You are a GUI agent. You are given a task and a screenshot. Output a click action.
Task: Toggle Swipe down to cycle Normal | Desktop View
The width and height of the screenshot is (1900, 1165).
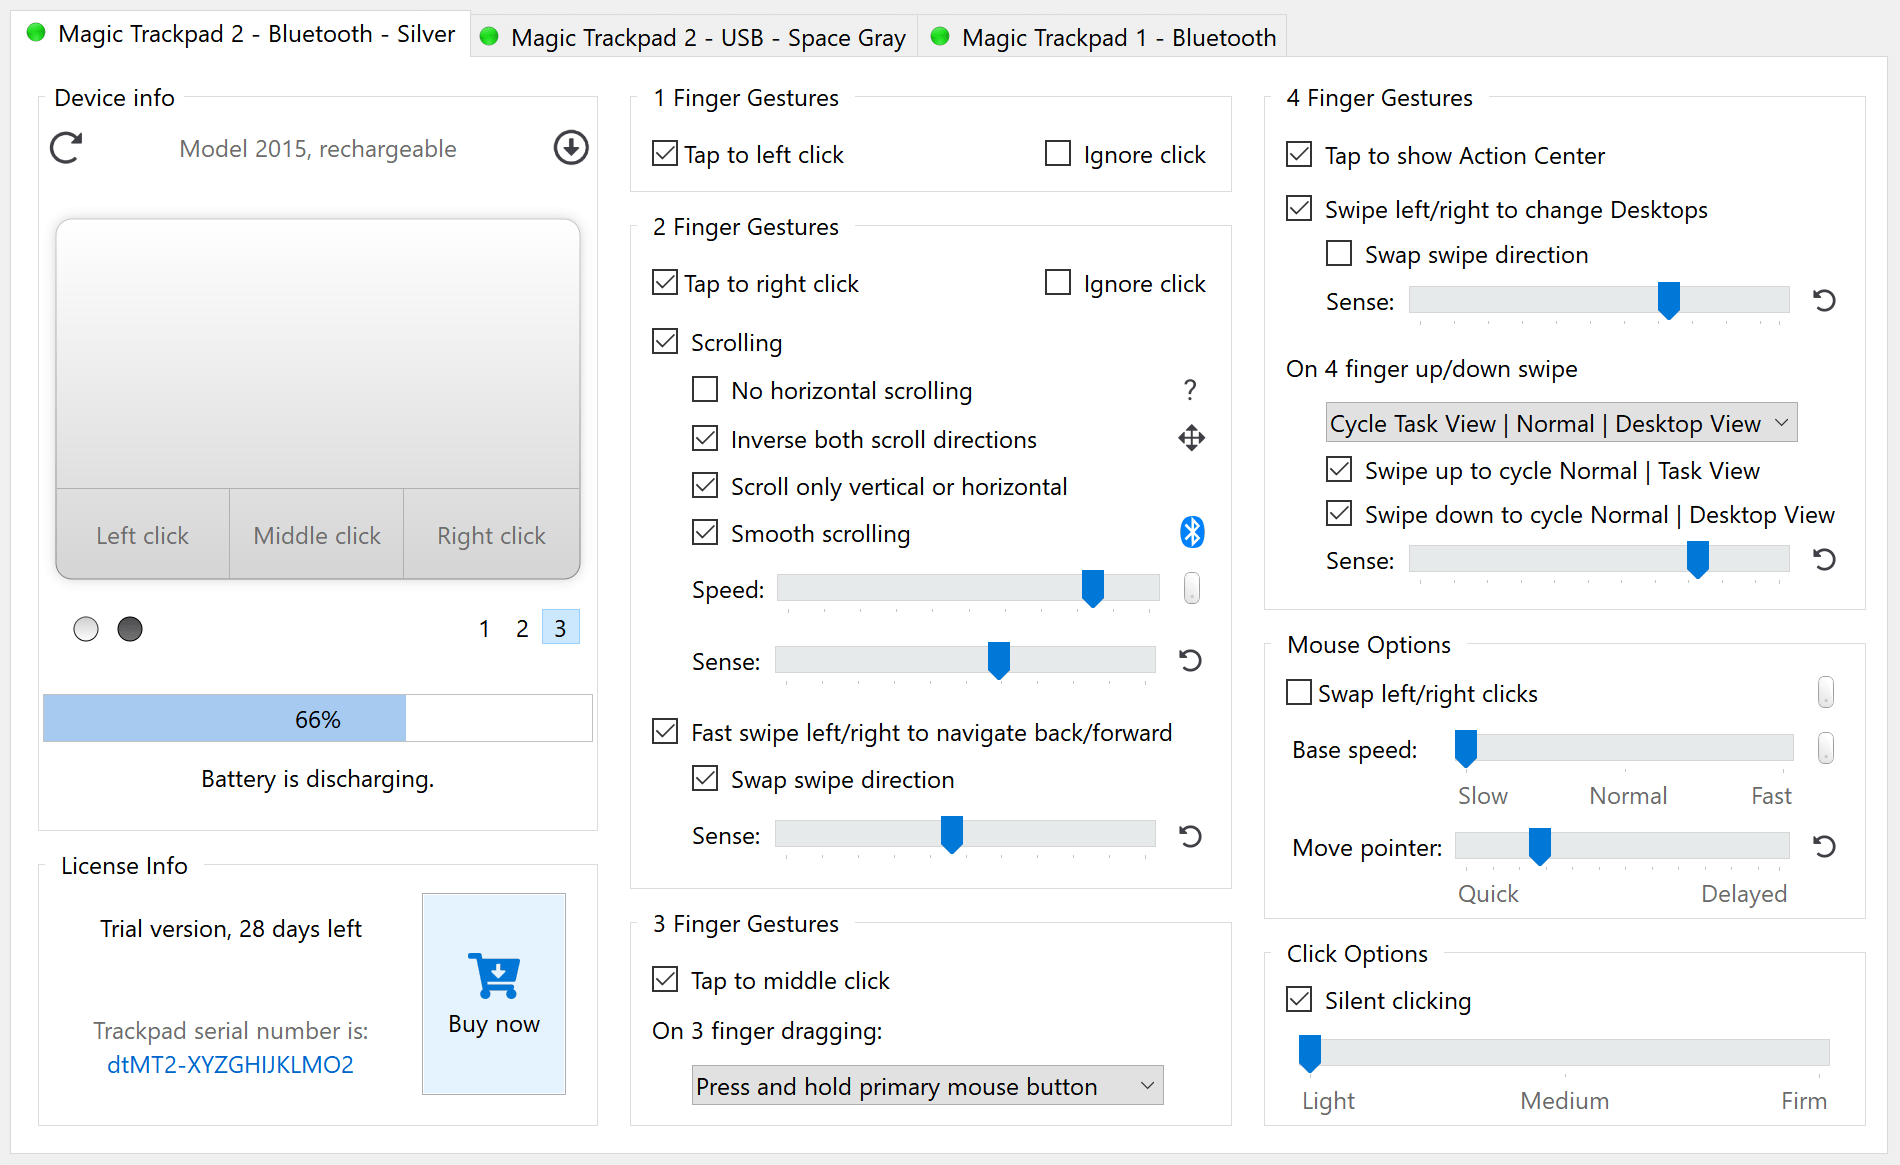(1339, 513)
